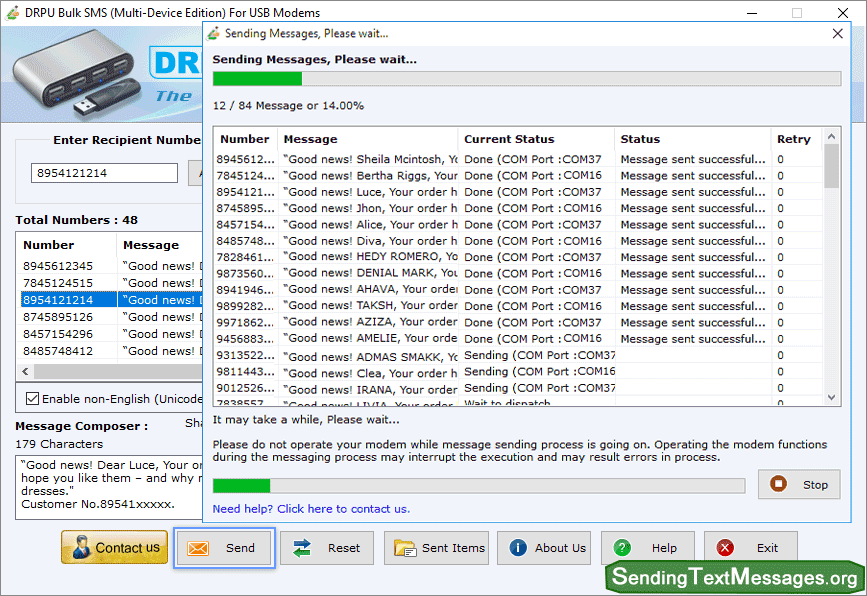
Task: Click the Message column header in dialog
Action: tap(367, 139)
